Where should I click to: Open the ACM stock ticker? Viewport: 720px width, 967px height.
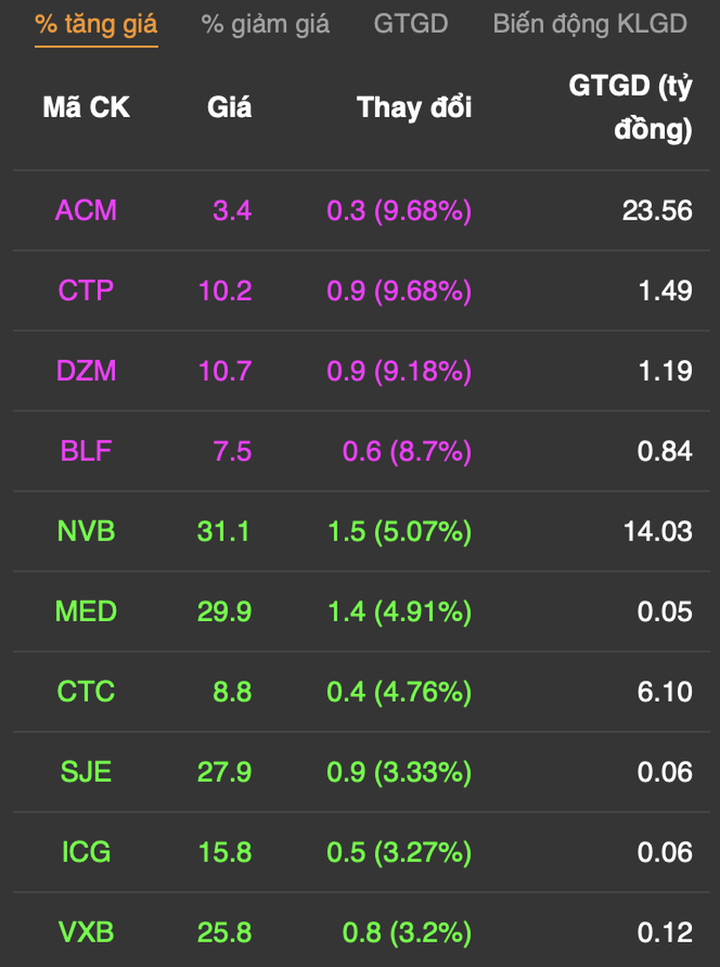tap(86, 210)
